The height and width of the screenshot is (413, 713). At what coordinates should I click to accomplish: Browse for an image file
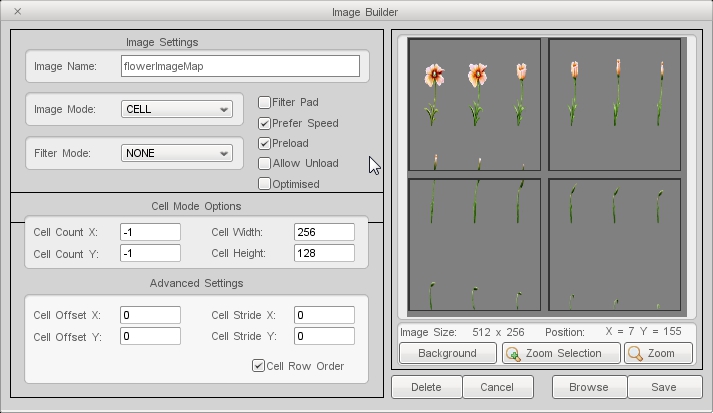click(x=589, y=387)
